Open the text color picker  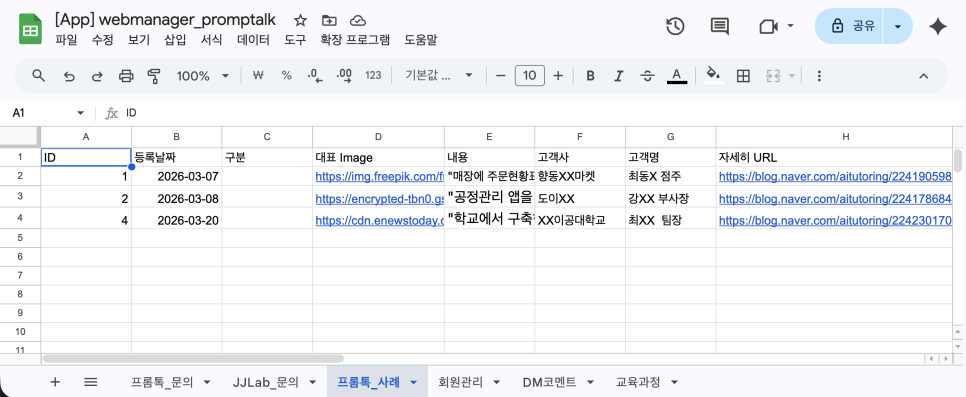676,76
